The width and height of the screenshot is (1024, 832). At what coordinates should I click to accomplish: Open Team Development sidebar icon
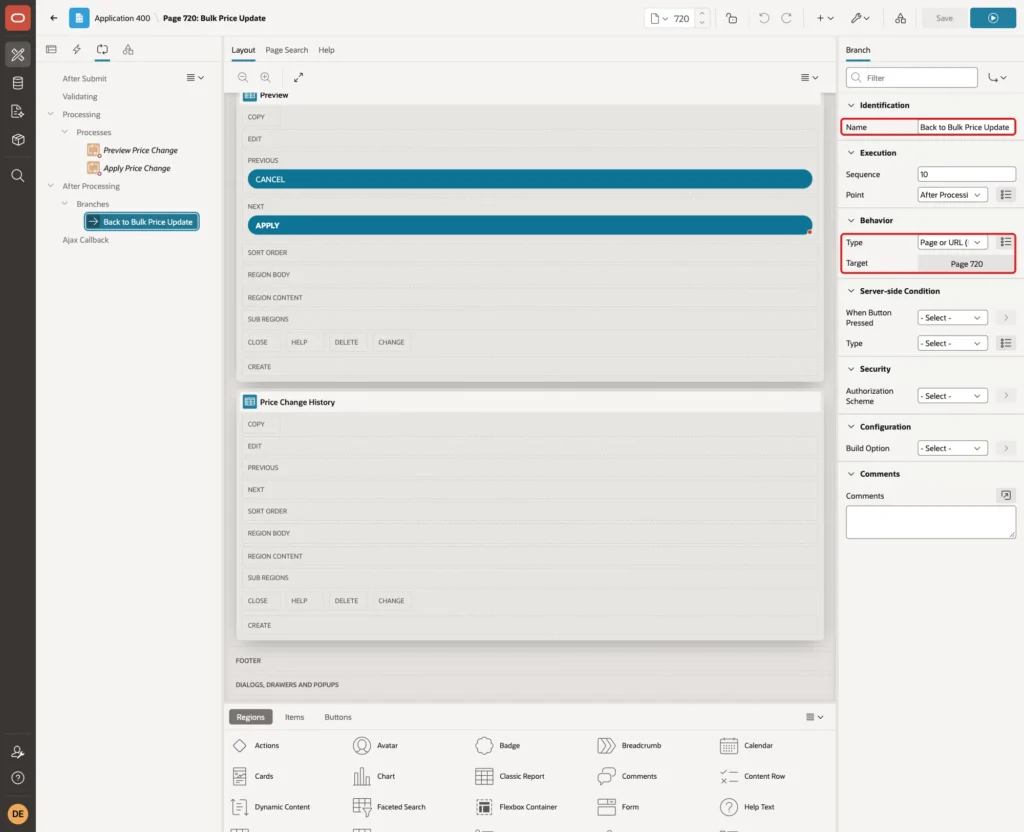tap(18, 112)
